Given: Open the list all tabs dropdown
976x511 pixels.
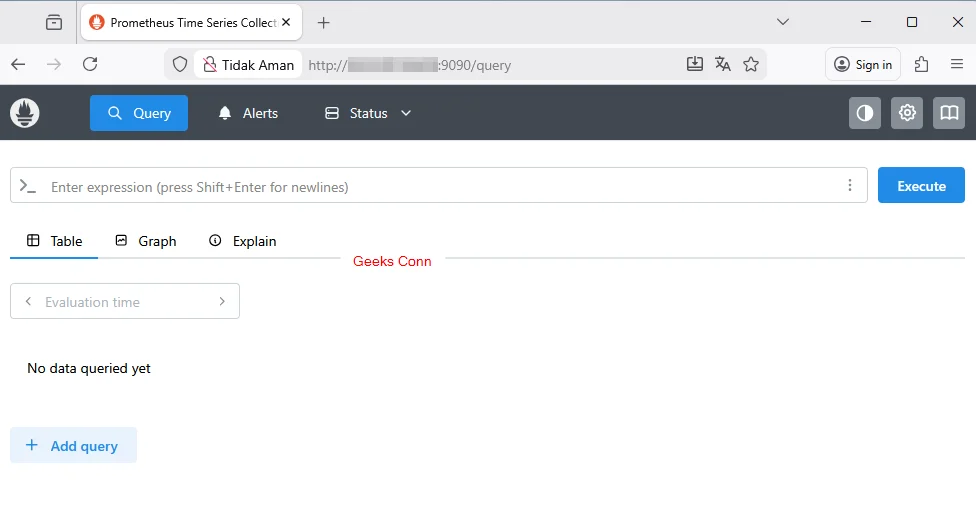Looking at the screenshot, I should 782,22.
